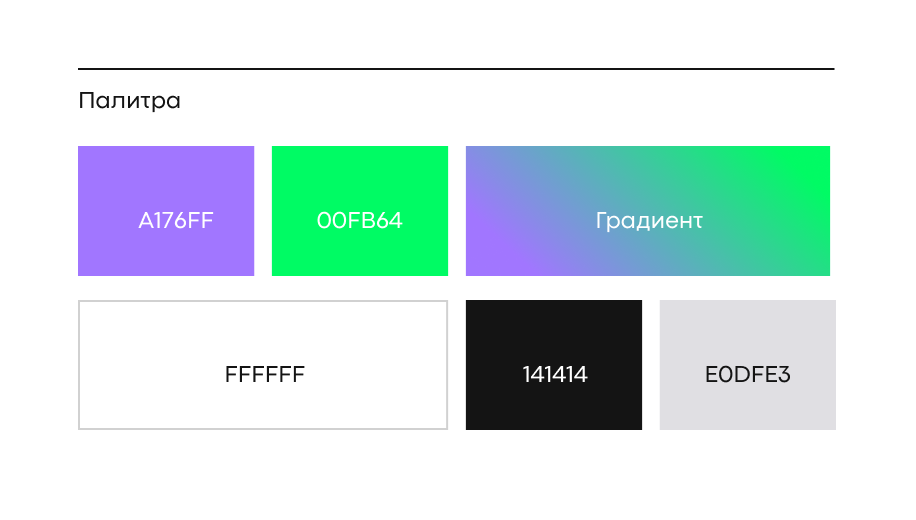Click the "141414" hex code label
This screenshot has height=520, width=916.
pos(554,375)
